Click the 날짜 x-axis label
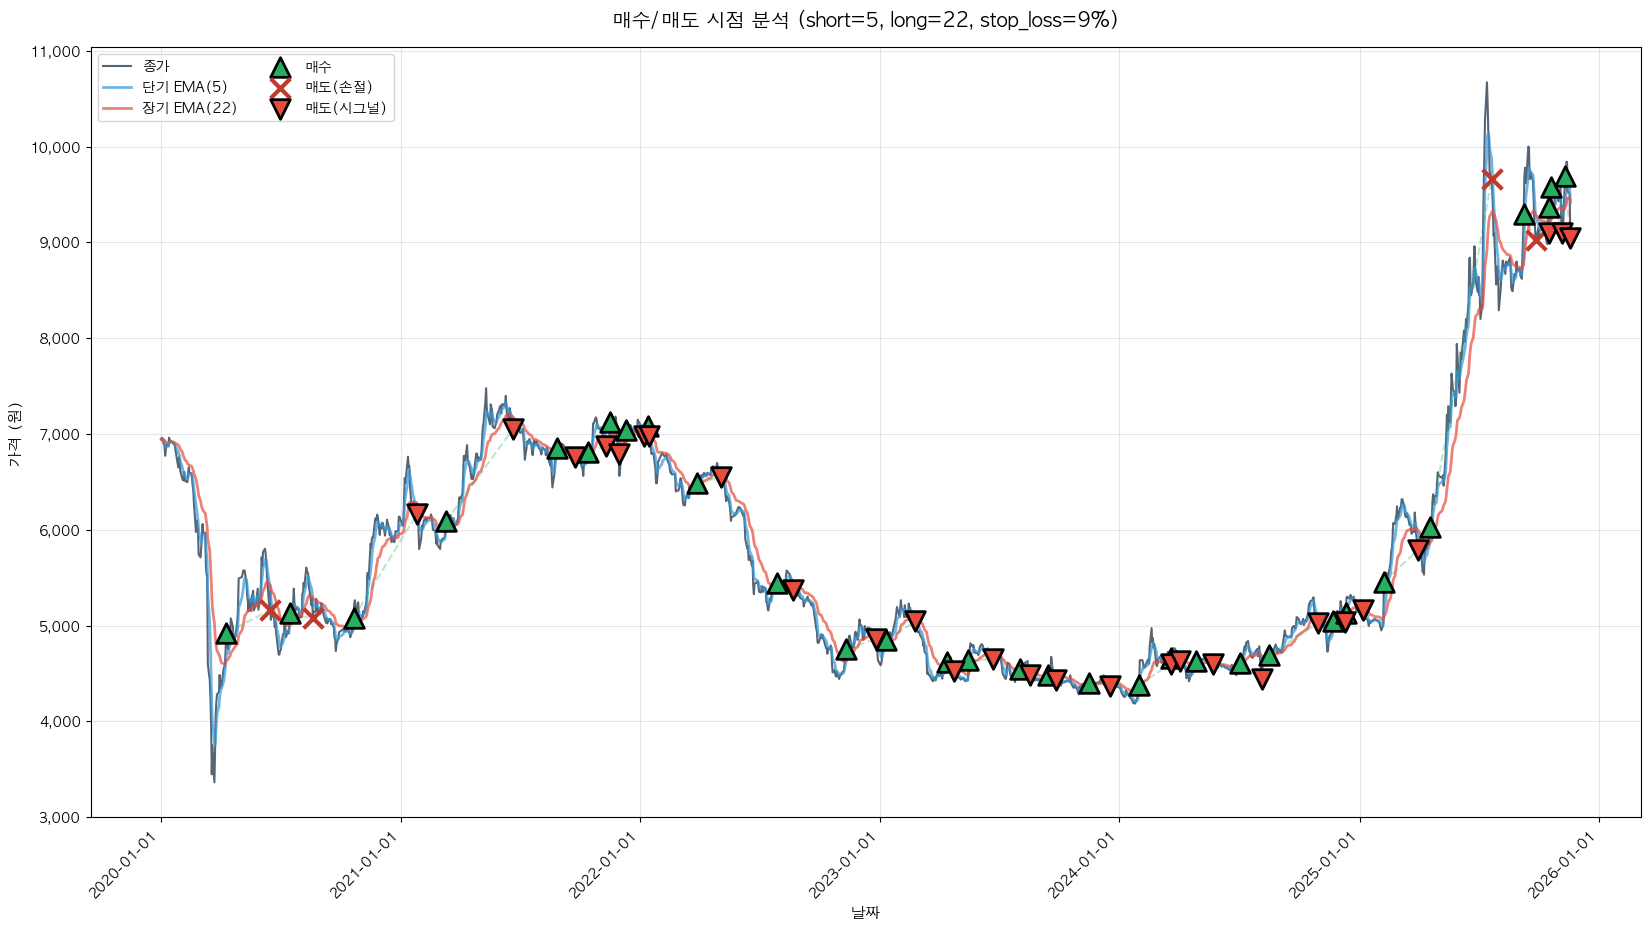The image size is (1650, 930). click(865, 912)
